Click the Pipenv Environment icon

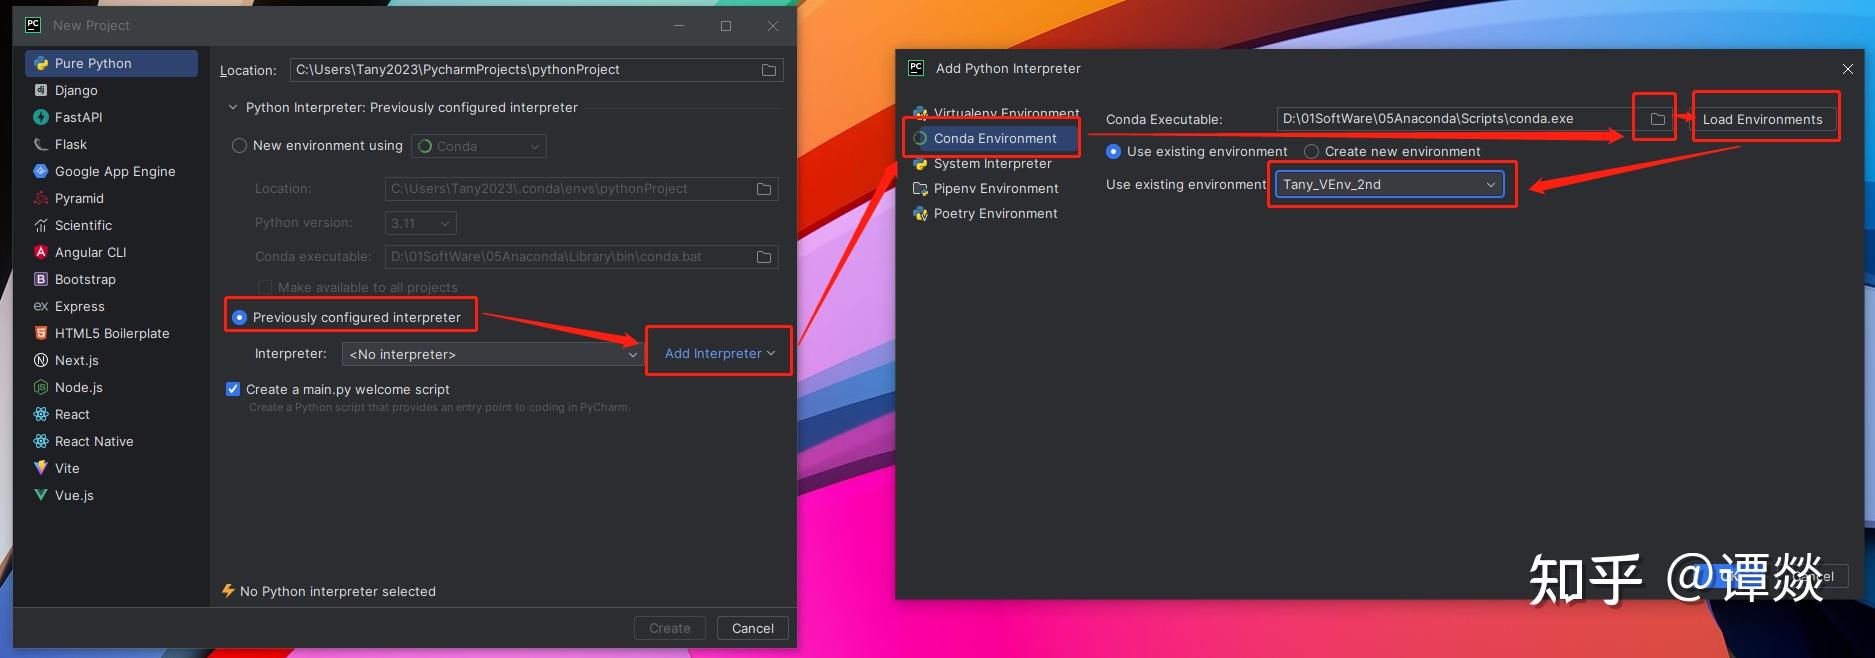[x=920, y=188]
